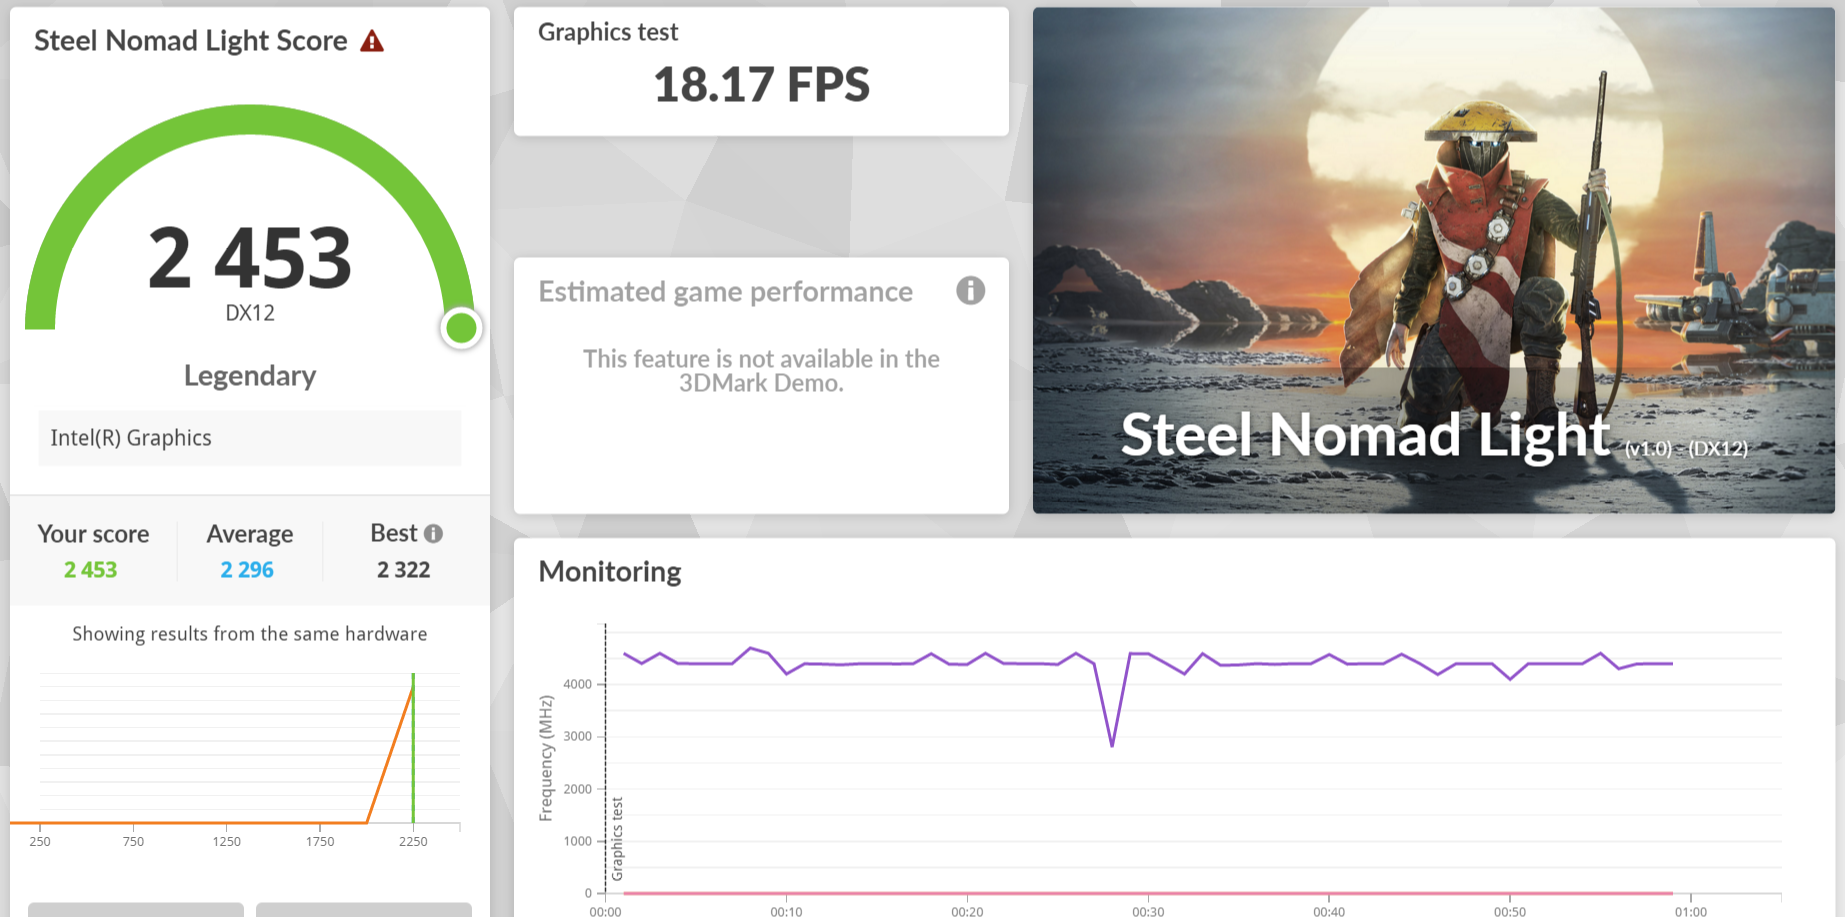
Task: Click the 4000 label on the frequency axis
Action: [578, 685]
